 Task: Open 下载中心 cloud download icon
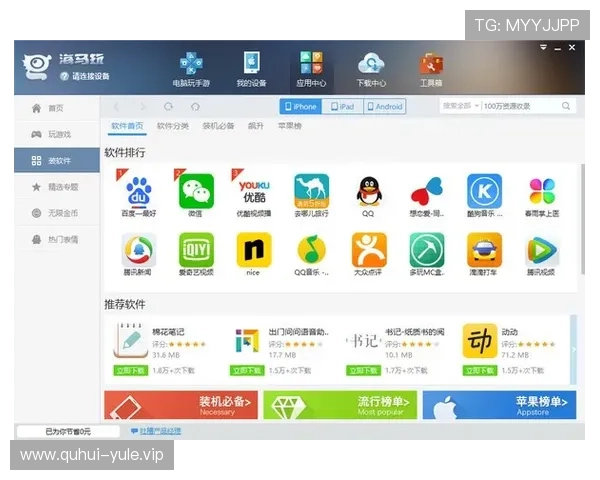pyautogui.click(x=371, y=69)
